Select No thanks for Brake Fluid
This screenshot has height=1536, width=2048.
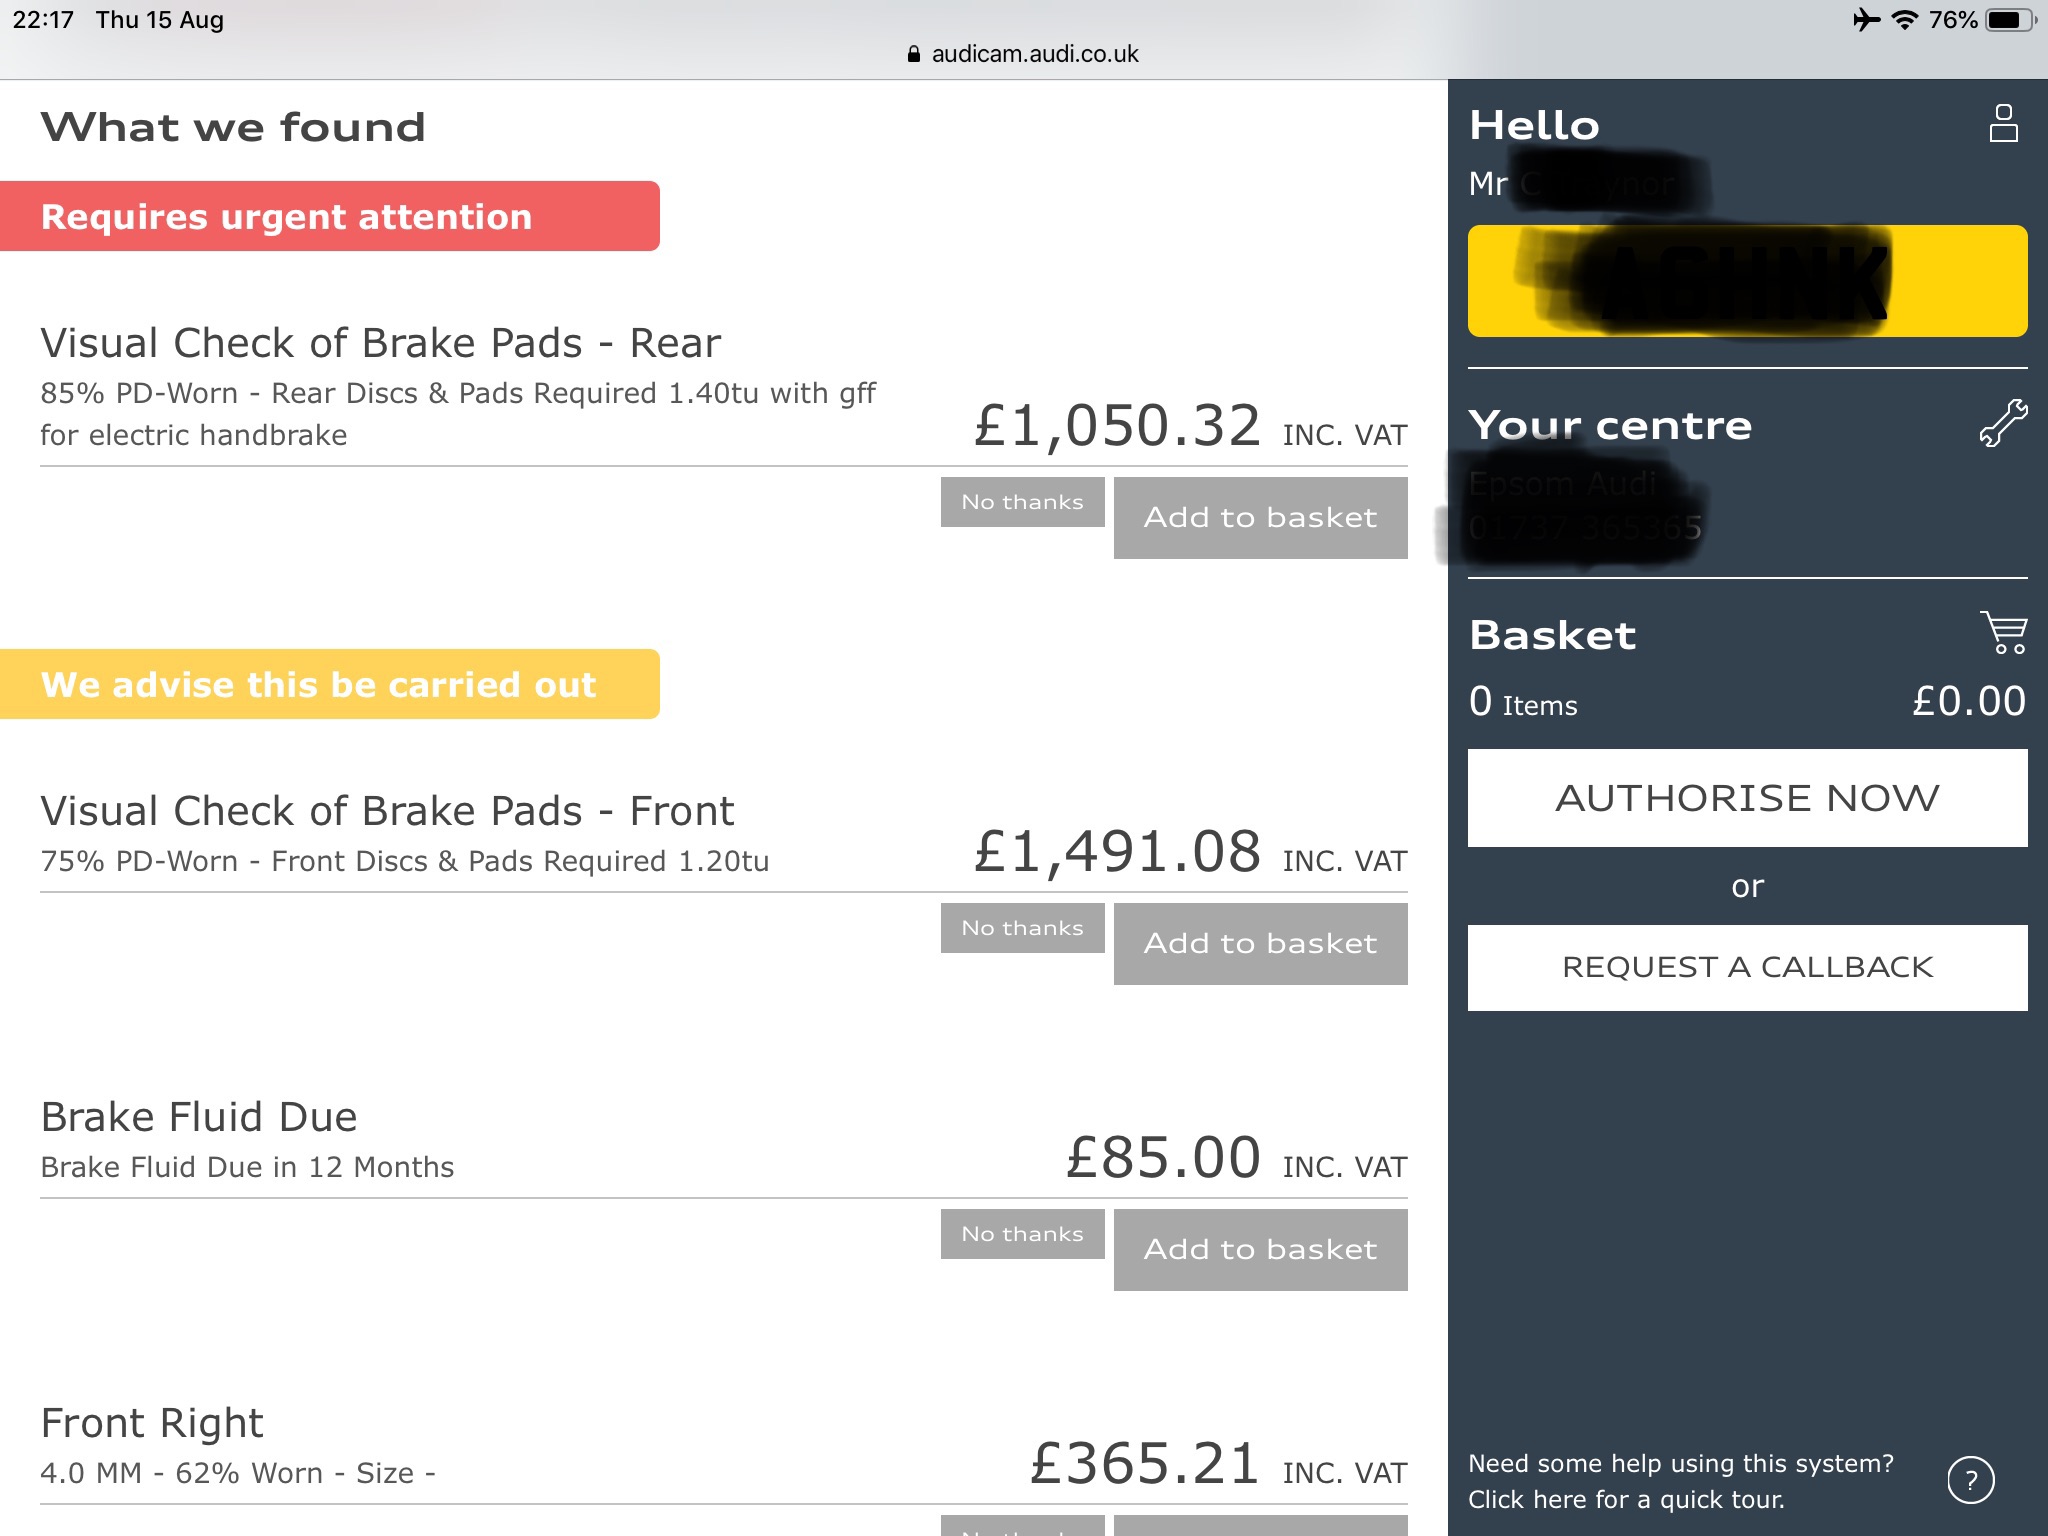pyautogui.click(x=1022, y=1234)
